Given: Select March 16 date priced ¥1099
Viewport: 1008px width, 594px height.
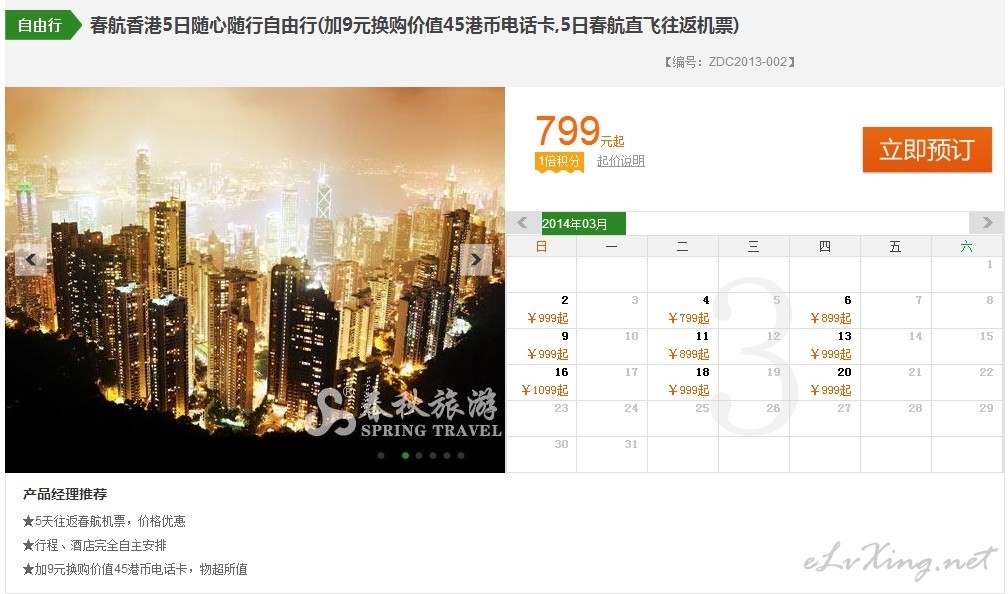Looking at the screenshot, I should tap(541, 382).
